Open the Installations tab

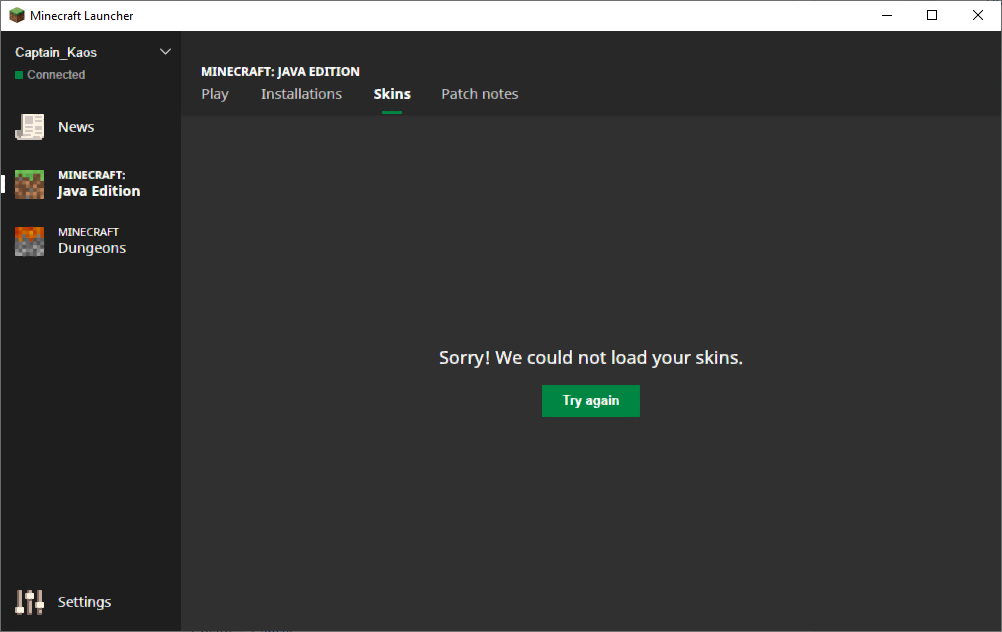301,94
